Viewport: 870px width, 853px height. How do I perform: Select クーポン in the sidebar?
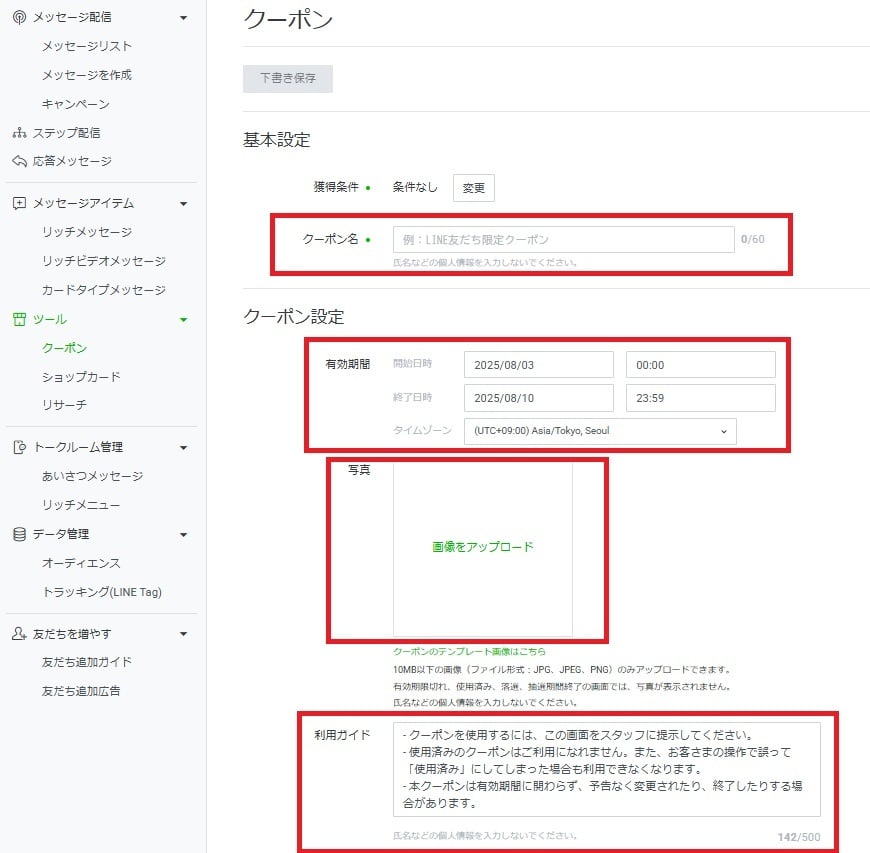click(x=65, y=348)
